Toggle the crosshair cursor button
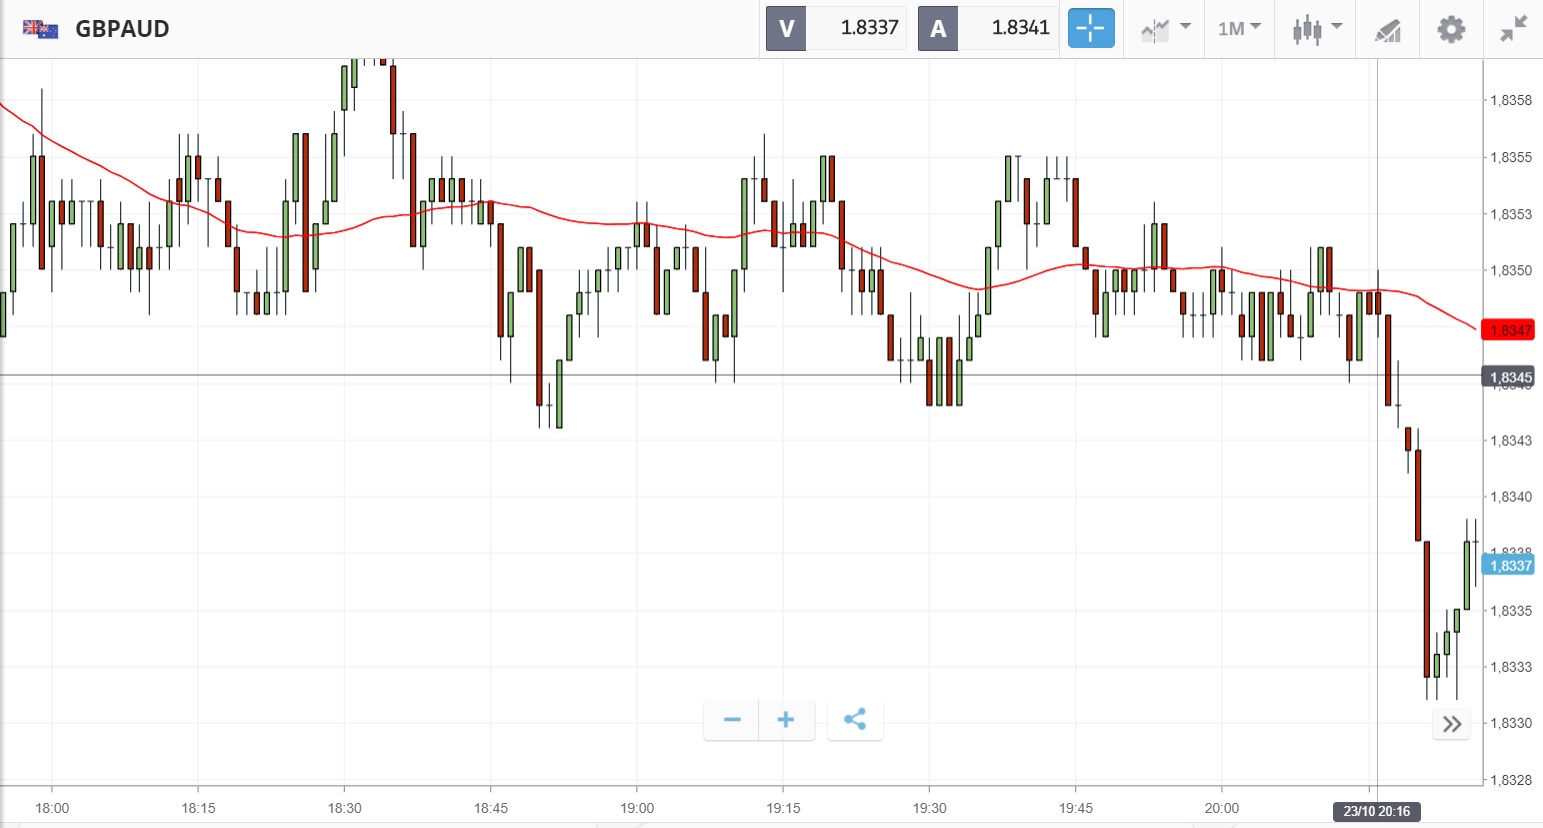This screenshot has height=828, width=1543. (1090, 28)
